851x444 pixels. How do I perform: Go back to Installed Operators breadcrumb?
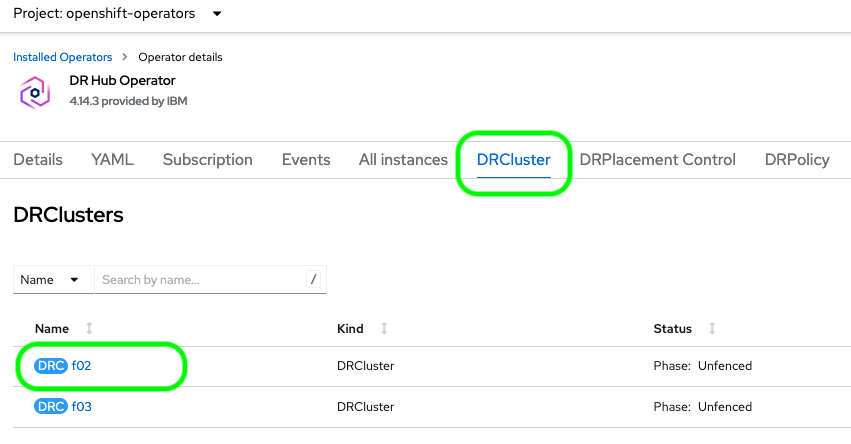[63, 57]
